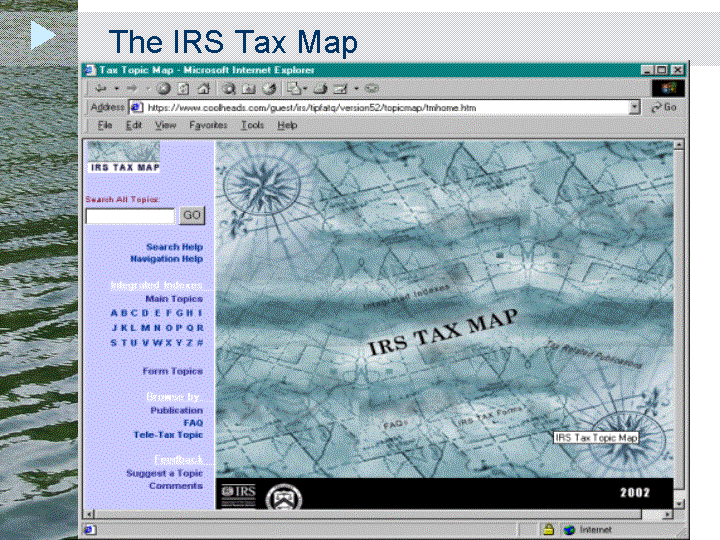Open the Favorites menu
Viewport: 720px width, 540px height.
click(x=208, y=125)
